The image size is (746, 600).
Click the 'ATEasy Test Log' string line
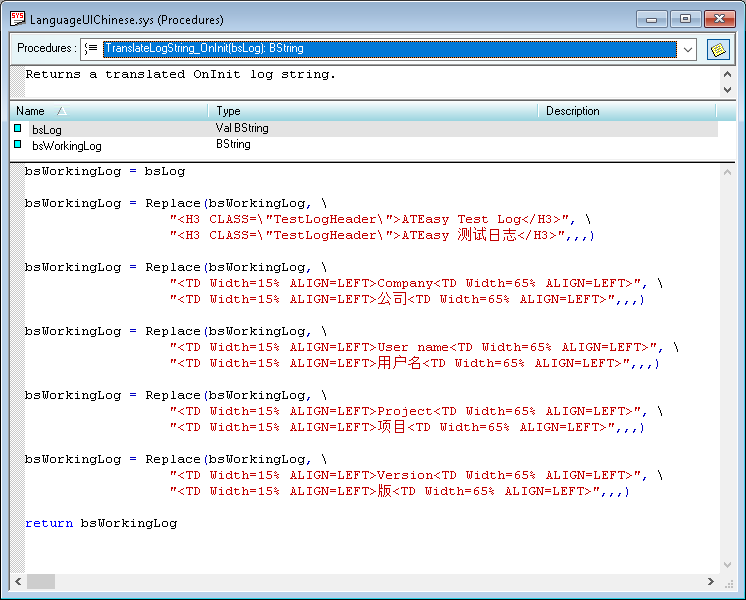(x=380, y=219)
